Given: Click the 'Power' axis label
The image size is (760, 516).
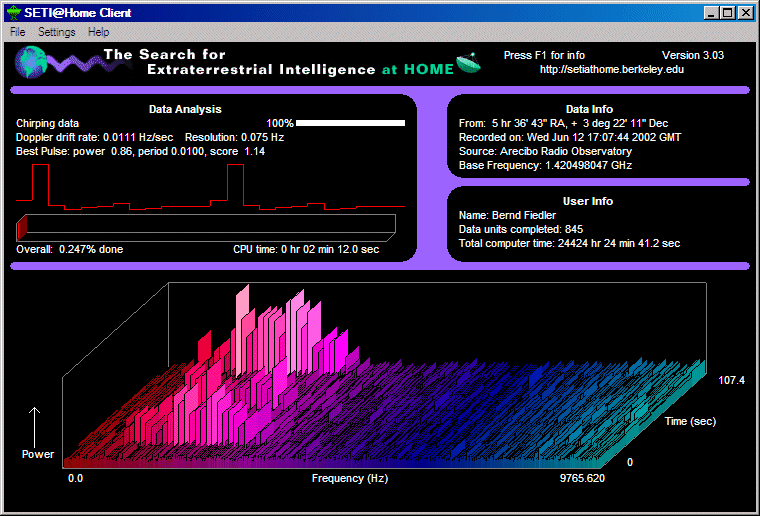Looking at the screenshot, I should (38, 454).
